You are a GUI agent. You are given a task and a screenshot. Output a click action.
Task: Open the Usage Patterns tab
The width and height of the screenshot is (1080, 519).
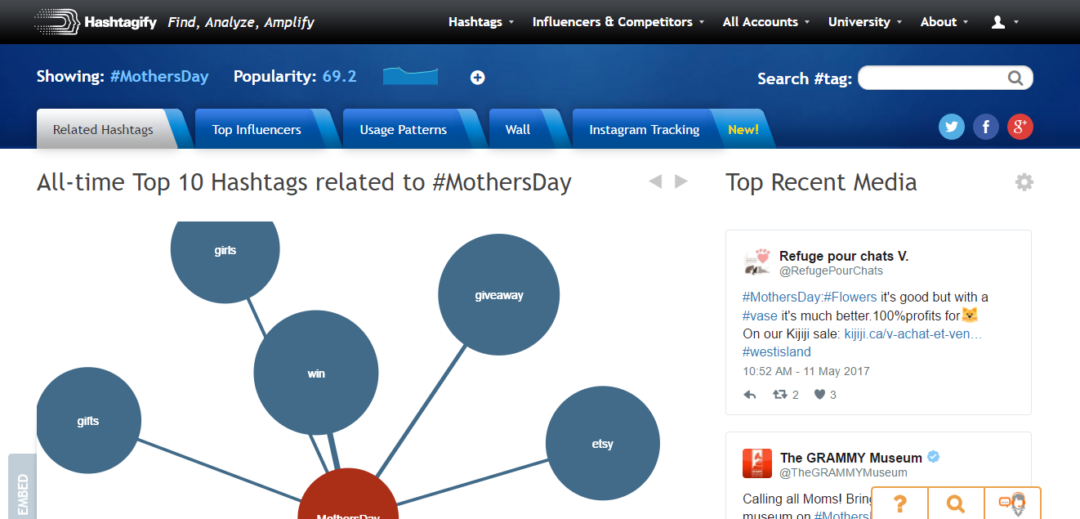click(403, 130)
